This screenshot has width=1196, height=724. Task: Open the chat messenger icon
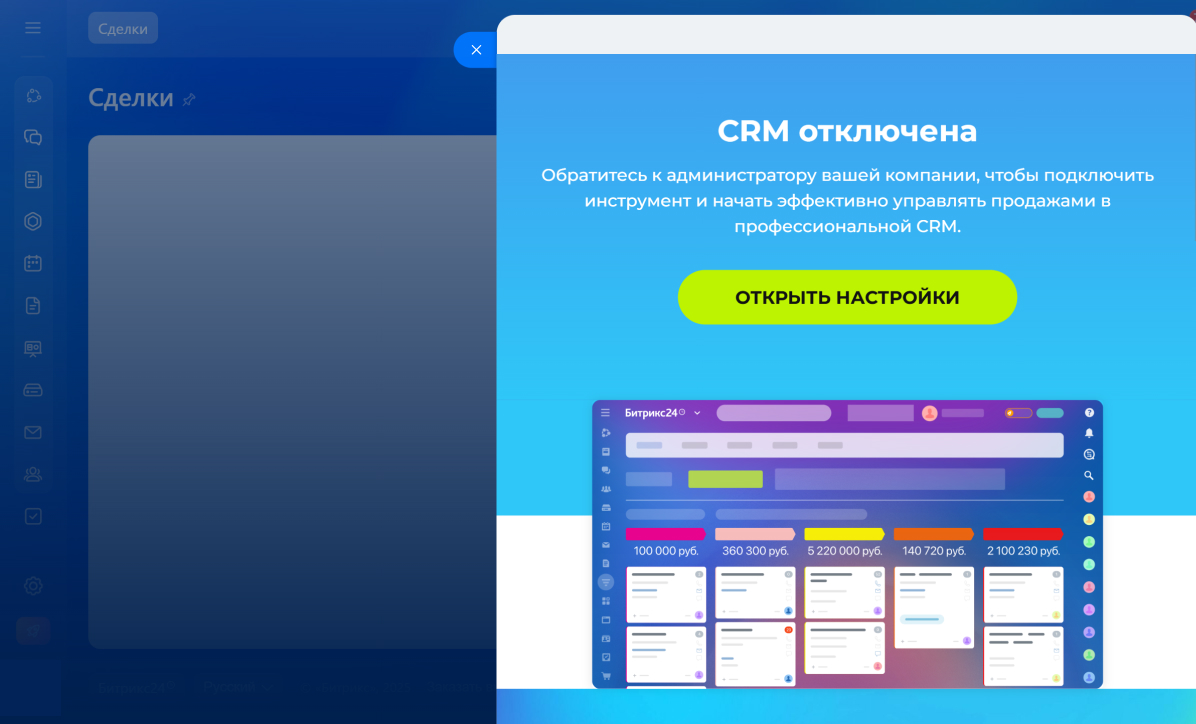pos(33,137)
